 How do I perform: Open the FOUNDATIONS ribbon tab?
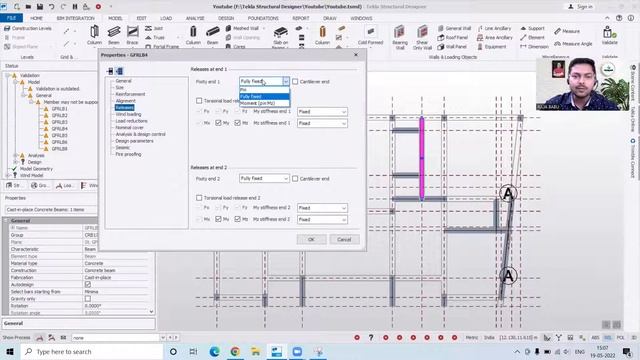263,18
